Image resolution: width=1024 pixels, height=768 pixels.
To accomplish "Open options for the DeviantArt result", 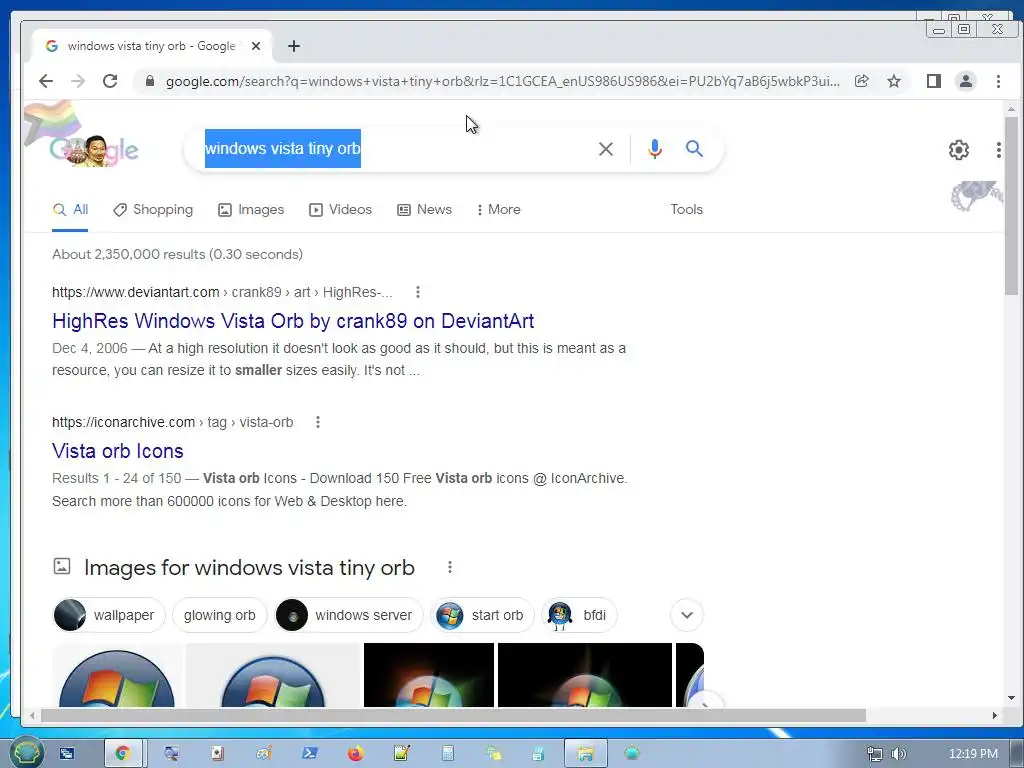I will 418,292.
